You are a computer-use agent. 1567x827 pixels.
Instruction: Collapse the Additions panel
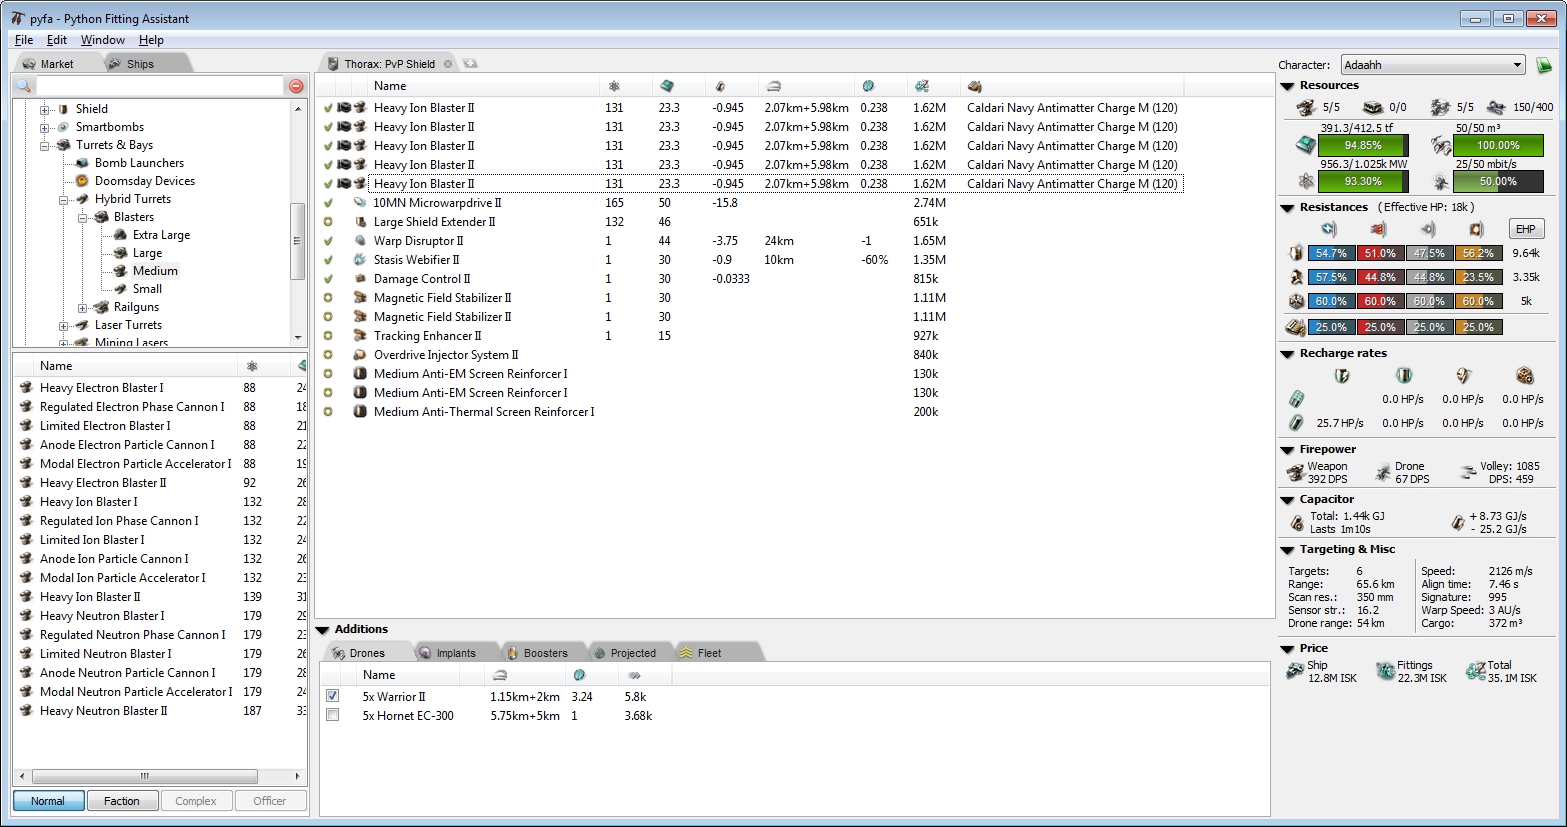coord(323,630)
